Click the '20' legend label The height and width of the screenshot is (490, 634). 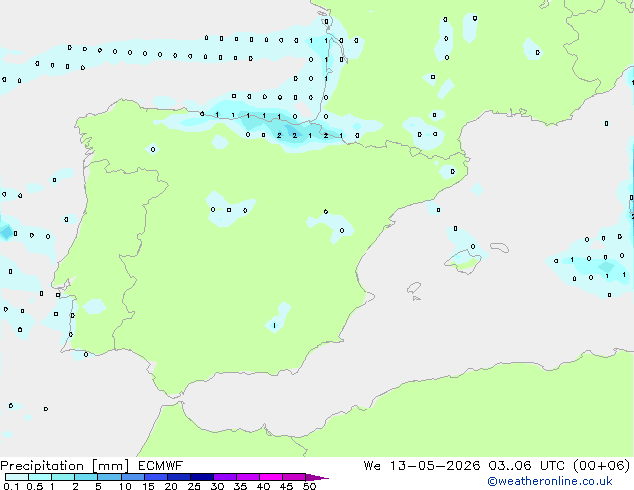171,486
